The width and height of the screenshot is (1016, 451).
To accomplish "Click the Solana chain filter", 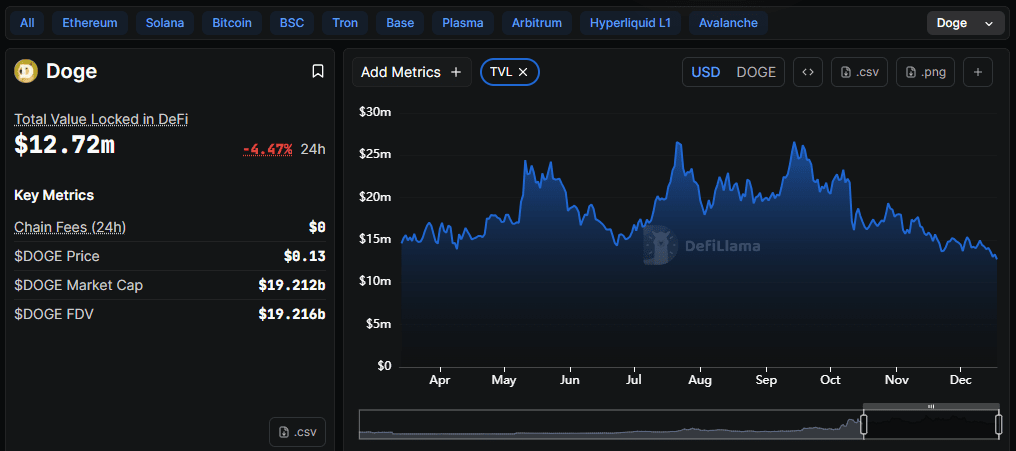I will click(x=165, y=23).
